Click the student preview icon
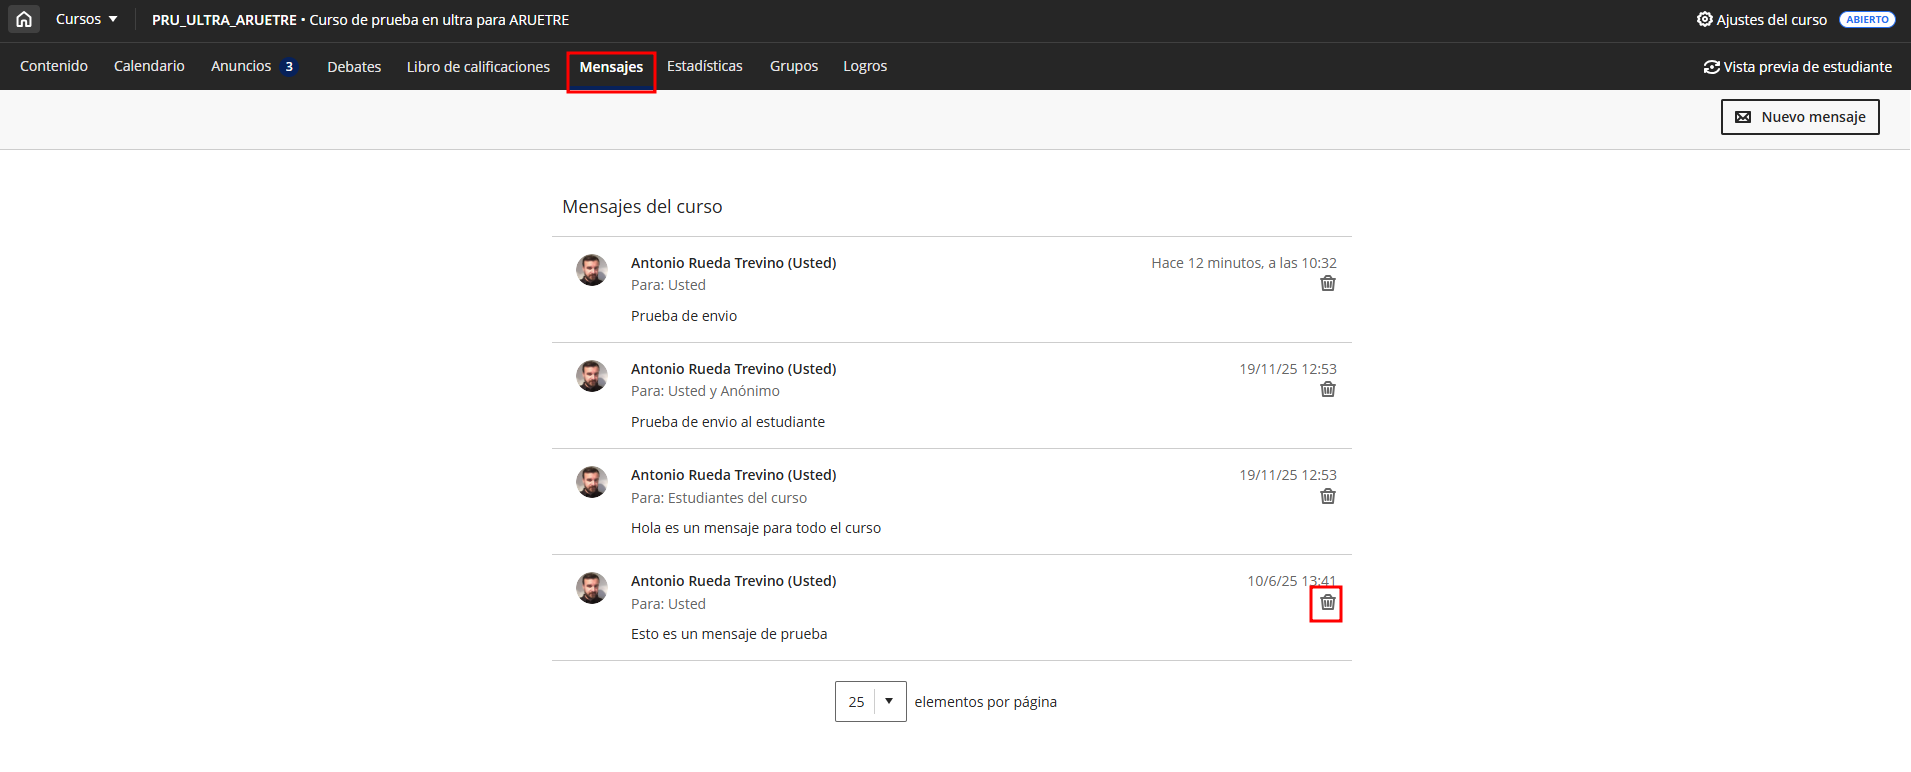The width and height of the screenshot is (1911, 772). pos(1711,67)
